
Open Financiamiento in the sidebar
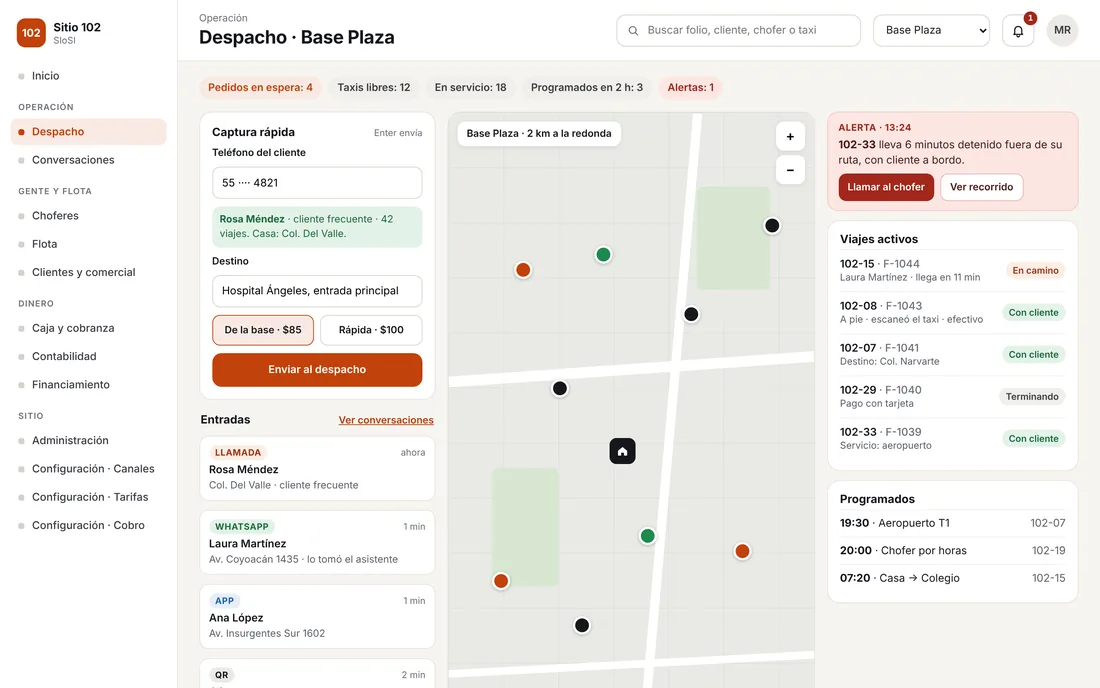coord(88,384)
